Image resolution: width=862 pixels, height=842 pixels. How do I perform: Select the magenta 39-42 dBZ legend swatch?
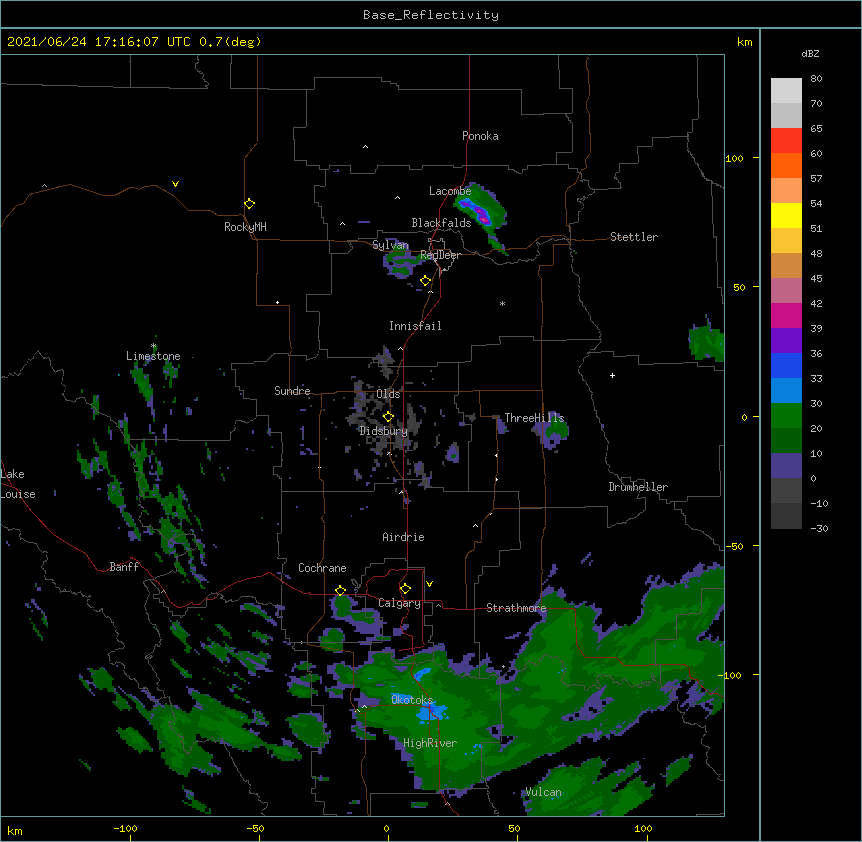[x=786, y=315]
